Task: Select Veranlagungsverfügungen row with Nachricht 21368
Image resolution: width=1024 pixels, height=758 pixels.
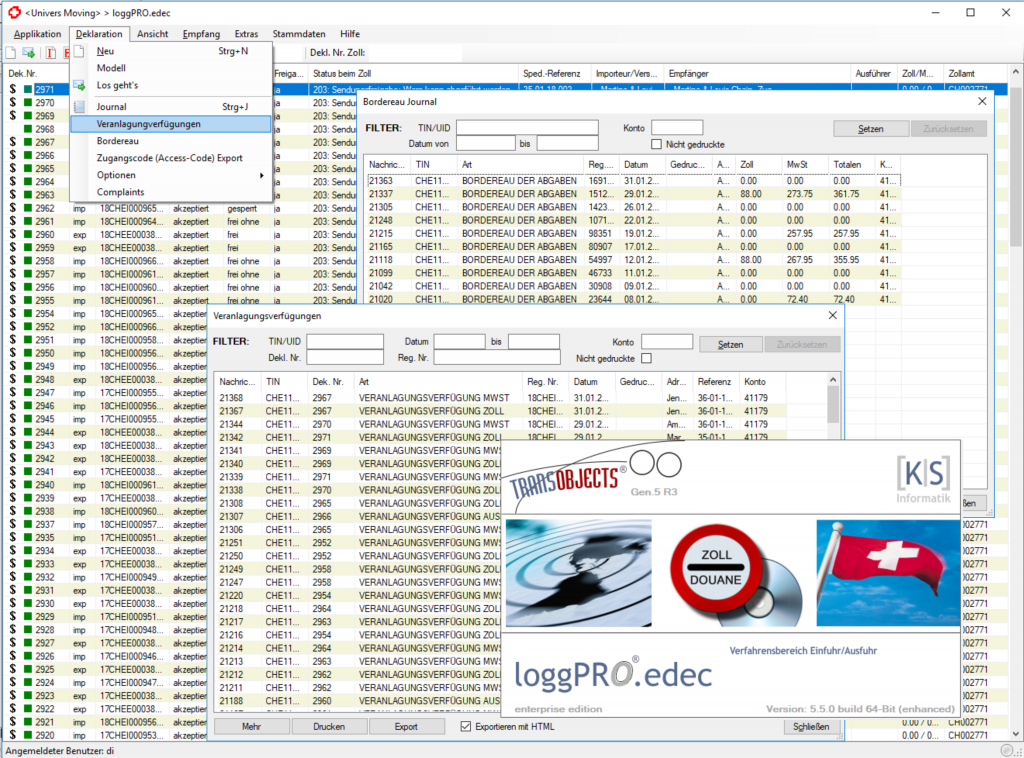Action: coord(502,398)
